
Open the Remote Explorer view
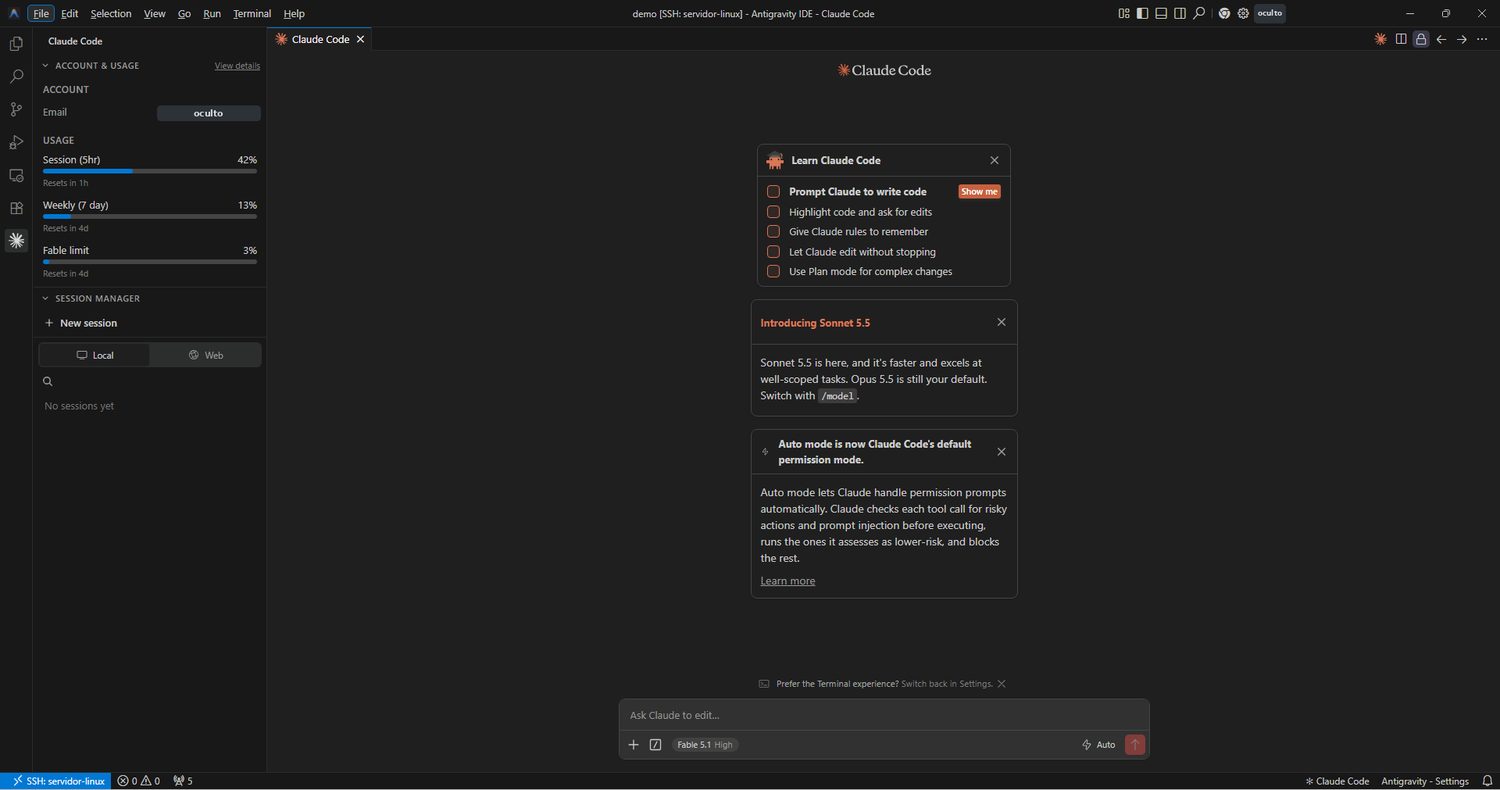[x=16, y=175]
